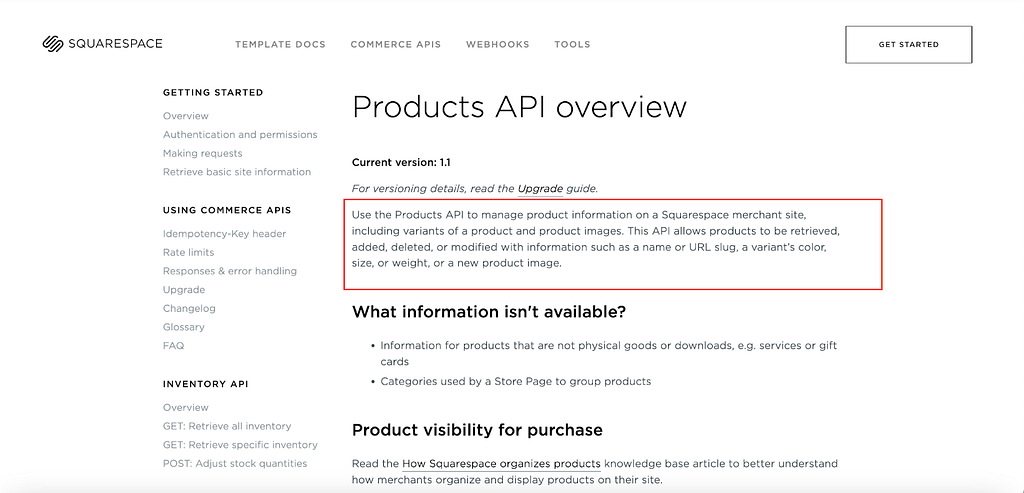The width and height of the screenshot is (1024, 493).
Task: Open Overview under Getting Started
Action: 186,116
